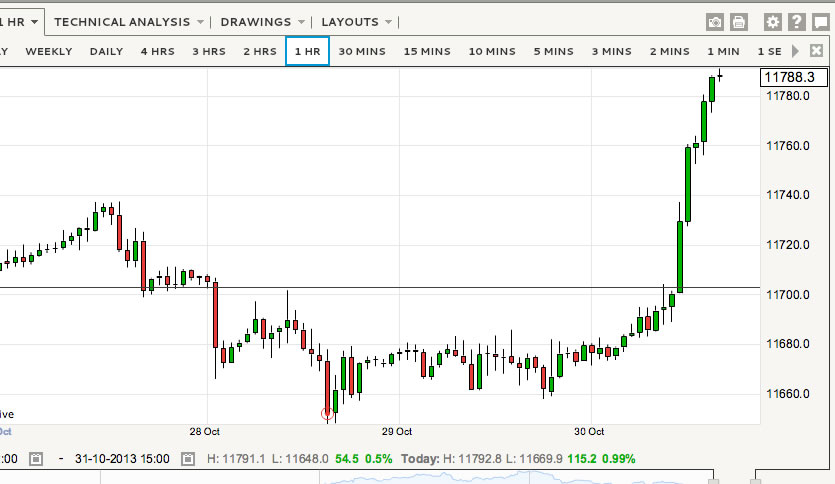Take a chart snapshot with camera icon
The width and height of the screenshot is (835, 484).
[715, 22]
